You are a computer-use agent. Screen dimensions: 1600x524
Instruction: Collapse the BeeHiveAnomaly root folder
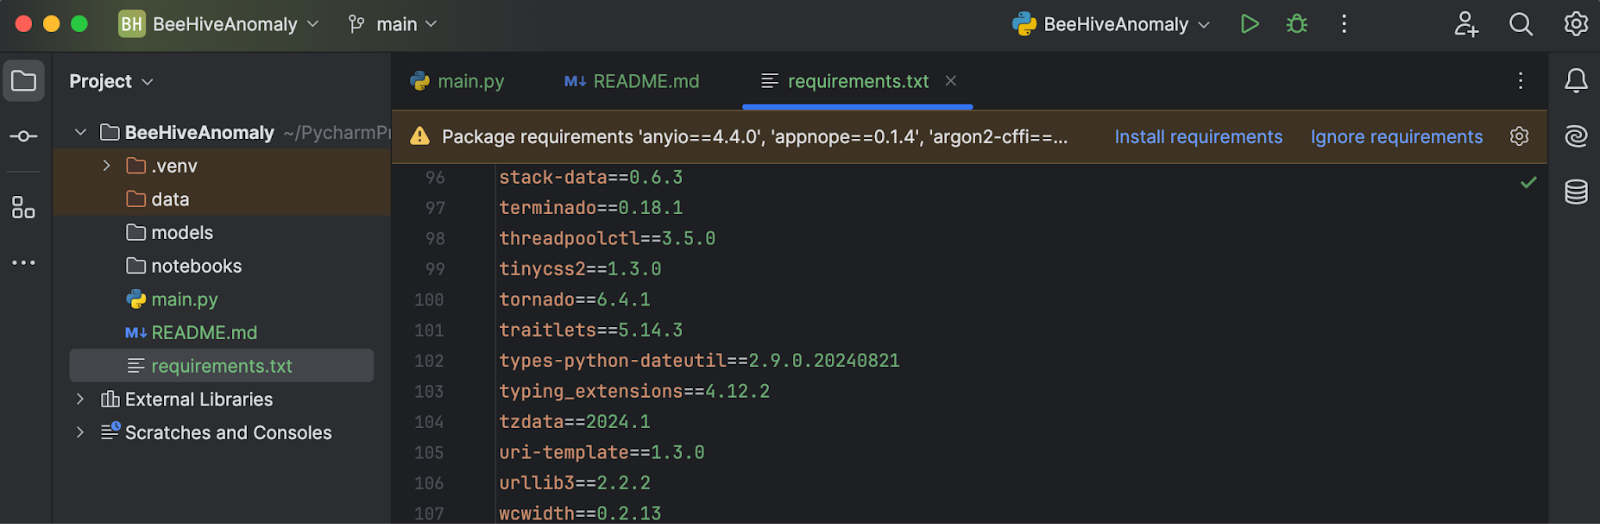(80, 132)
